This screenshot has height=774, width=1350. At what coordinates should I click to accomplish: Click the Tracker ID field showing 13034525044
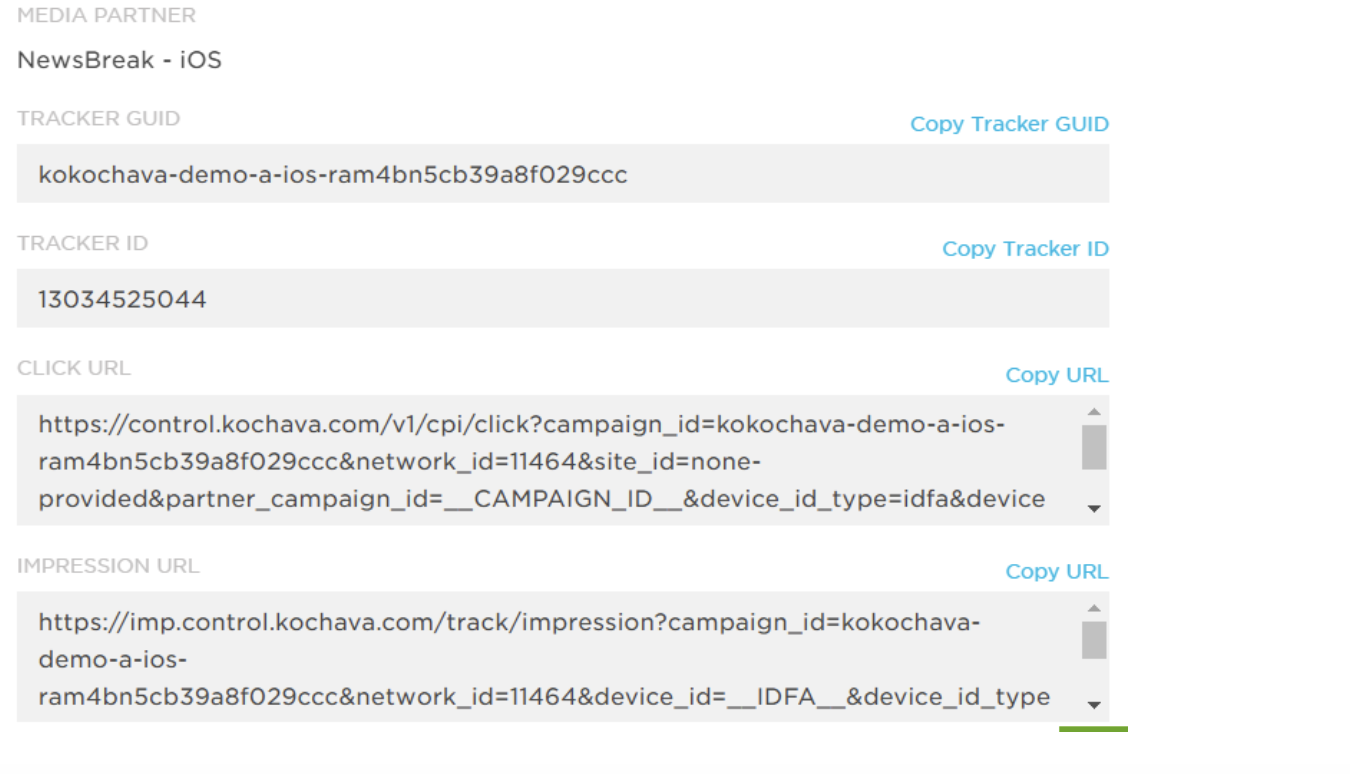pos(562,299)
